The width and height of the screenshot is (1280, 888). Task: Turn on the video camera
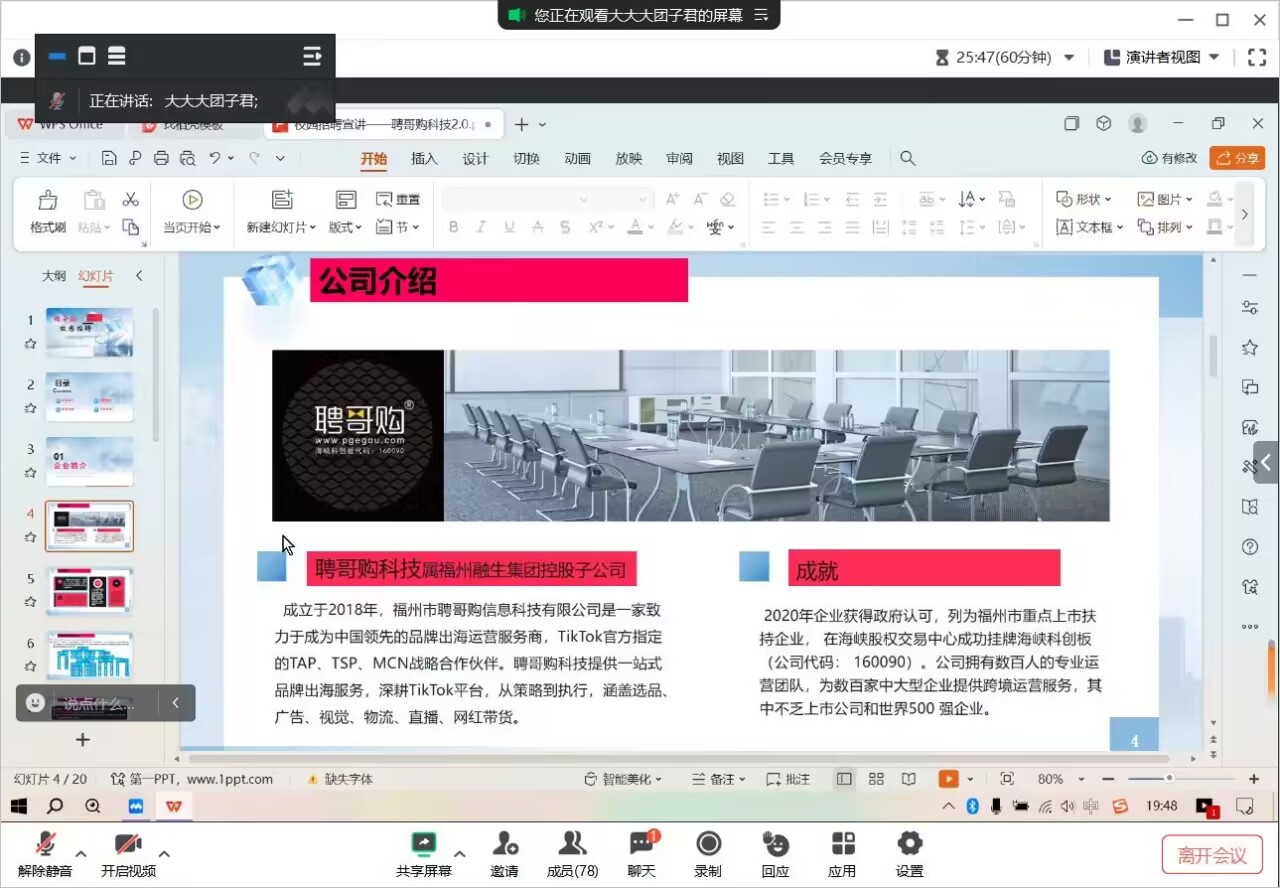(x=128, y=845)
